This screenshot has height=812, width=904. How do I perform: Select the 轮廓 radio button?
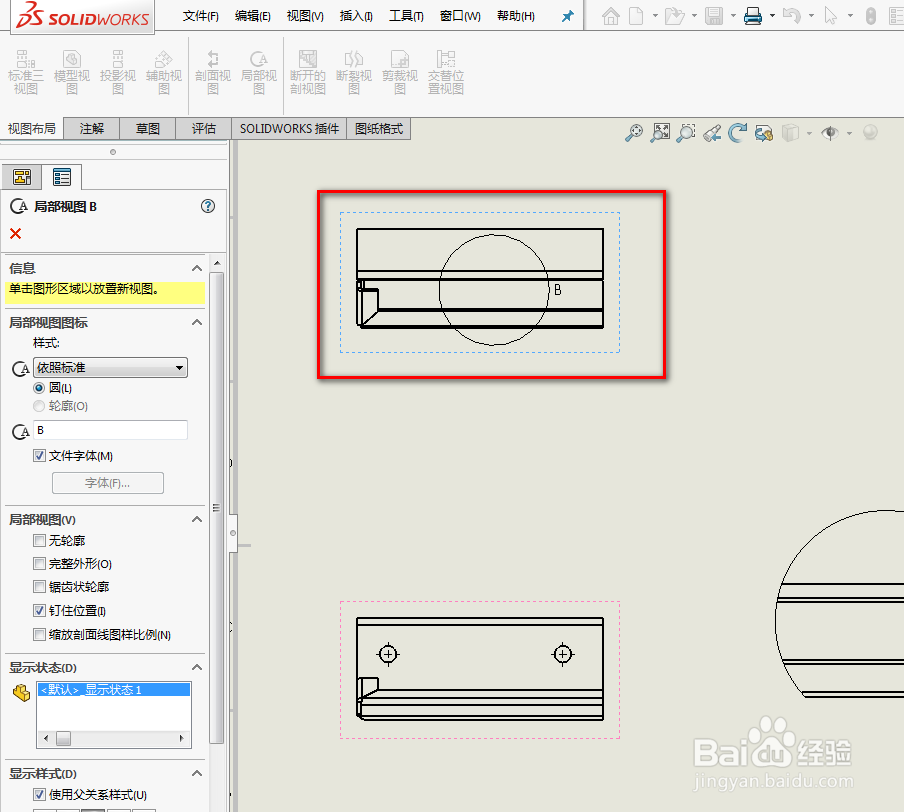click(x=37, y=405)
